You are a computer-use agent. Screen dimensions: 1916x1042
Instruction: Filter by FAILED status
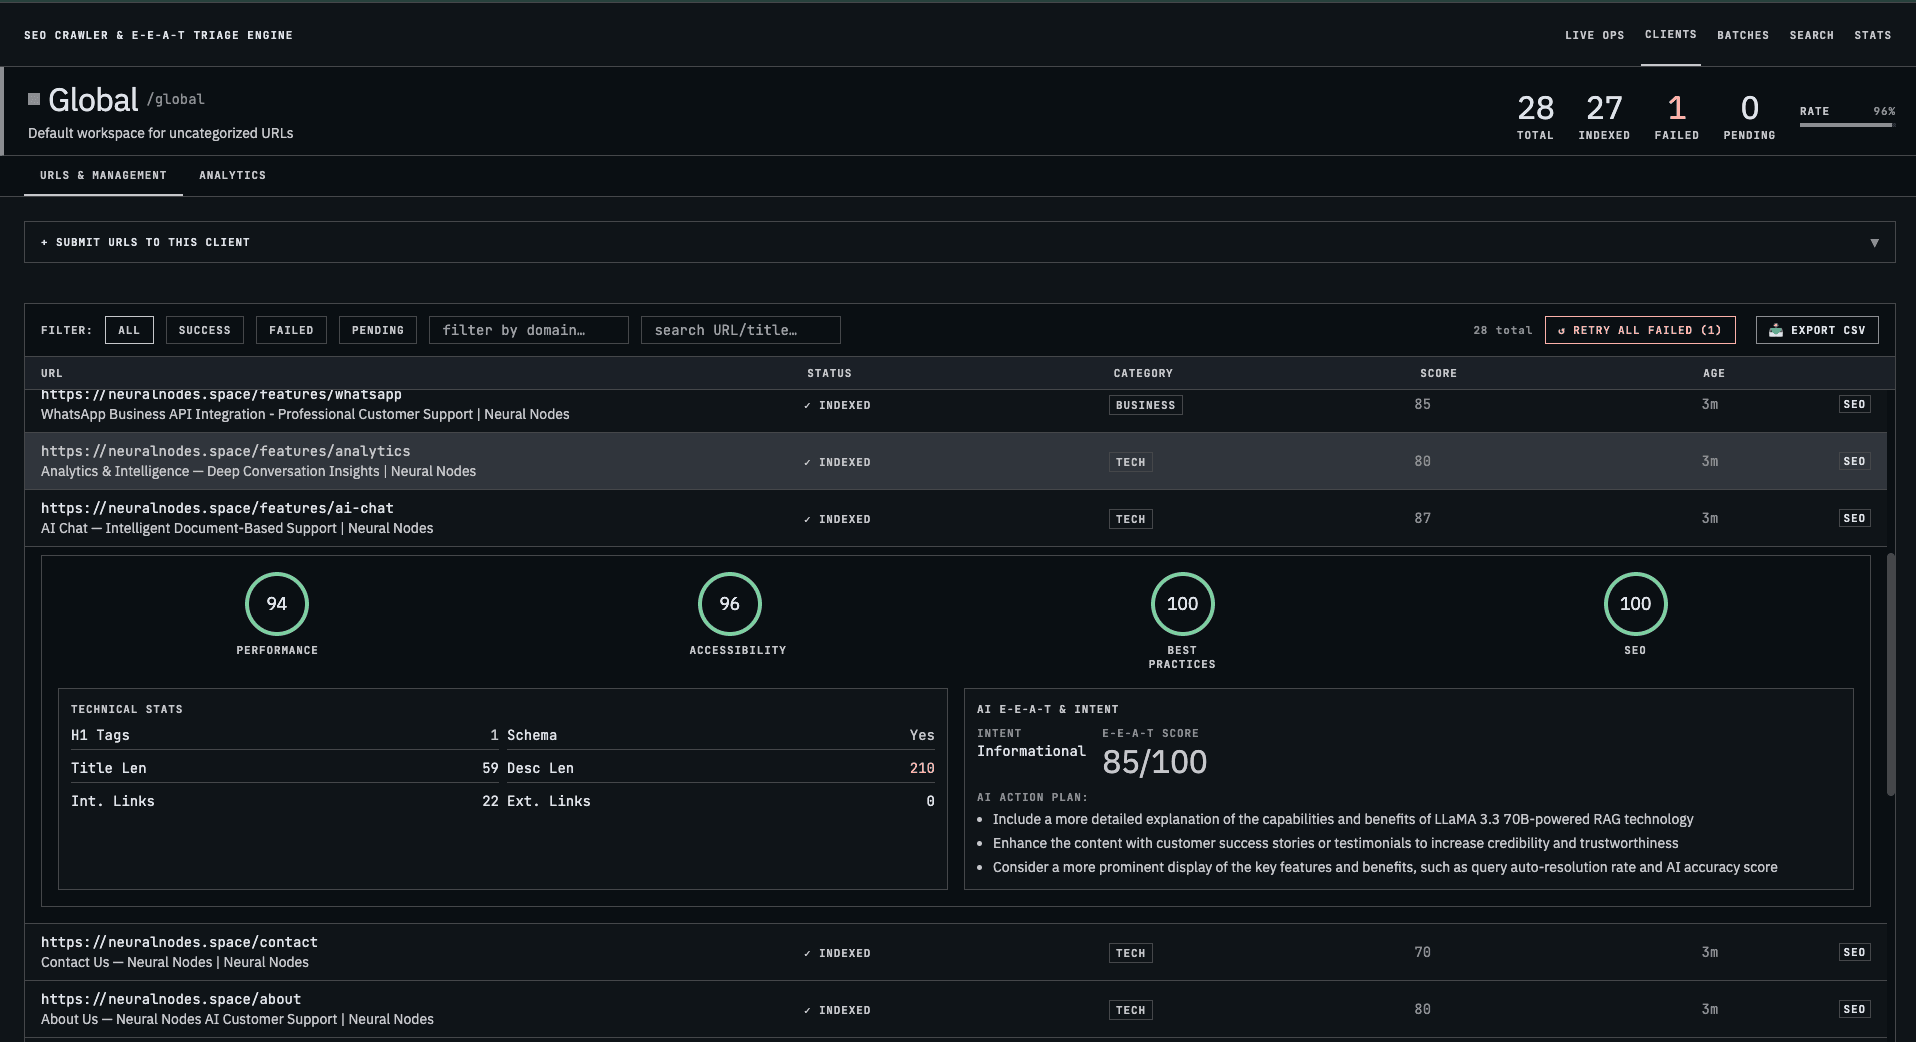coord(291,330)
